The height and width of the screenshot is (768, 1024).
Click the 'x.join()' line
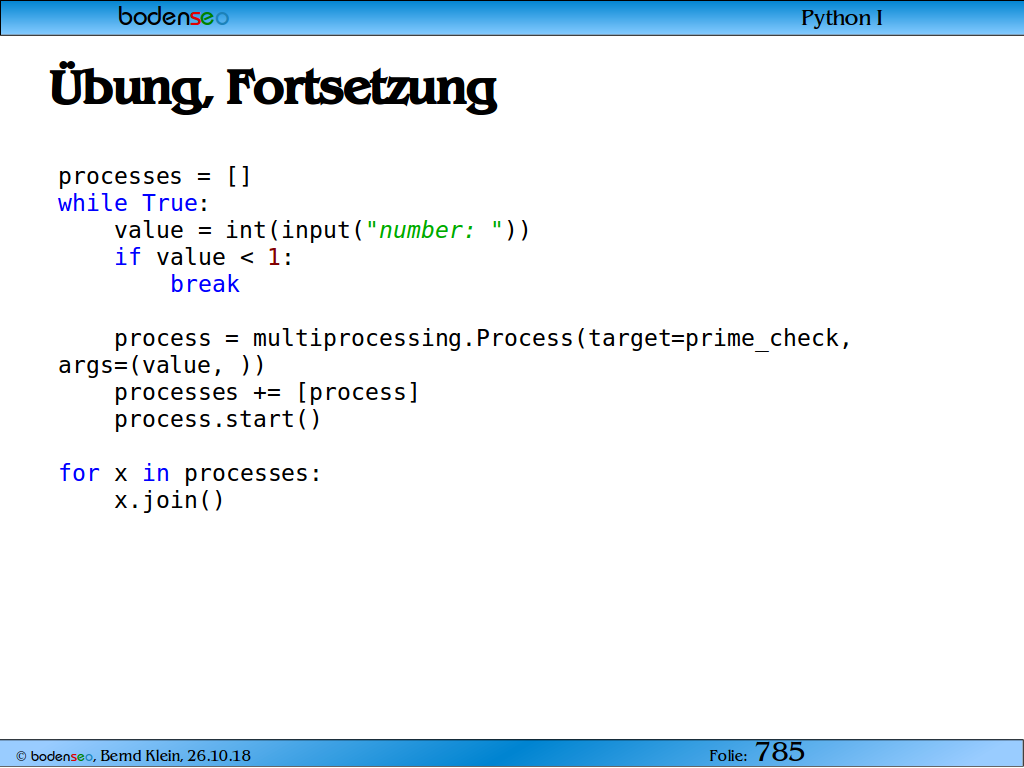(169, 500)
